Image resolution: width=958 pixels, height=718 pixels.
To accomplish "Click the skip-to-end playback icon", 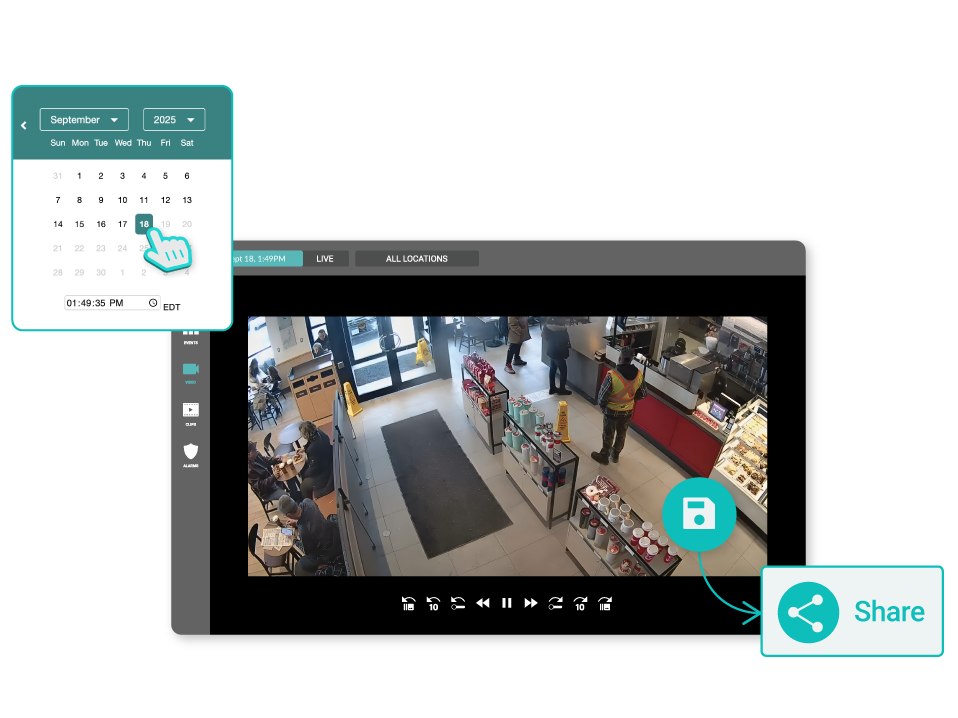I will tap(605, 603).
